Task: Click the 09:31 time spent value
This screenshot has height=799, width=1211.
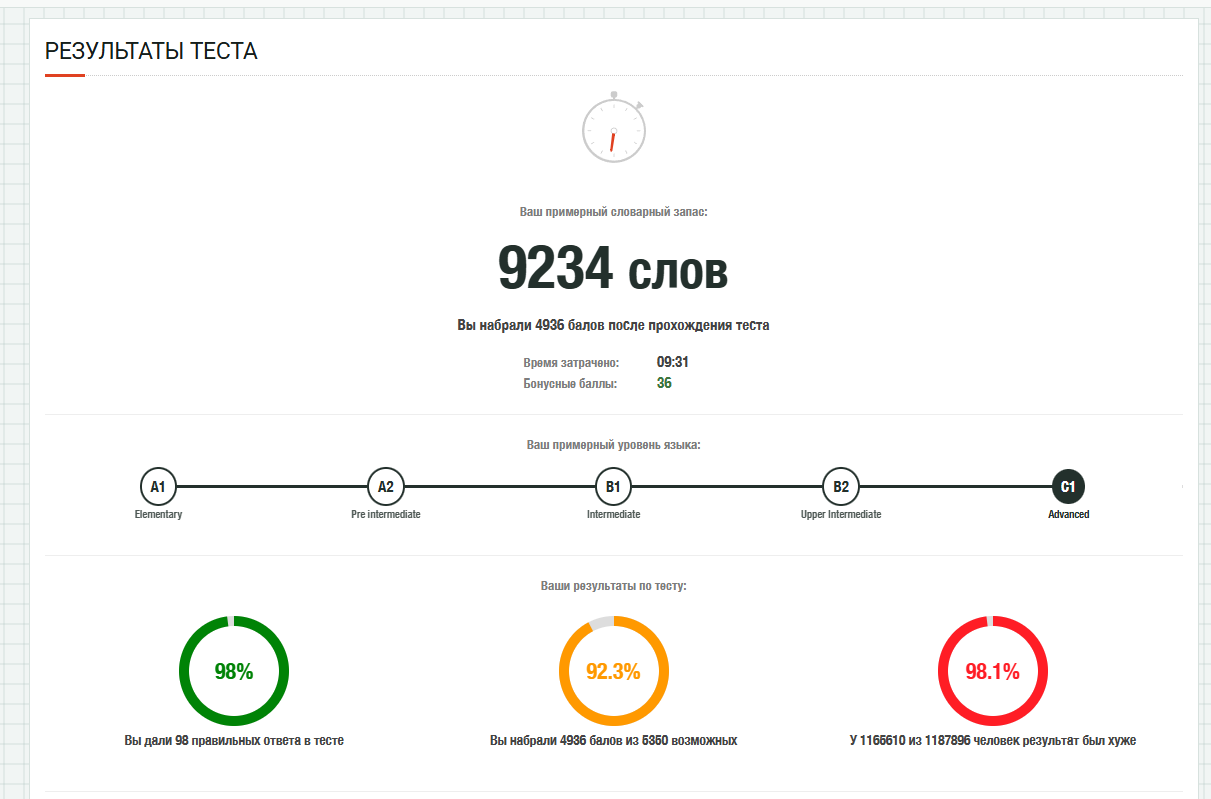Action: pyautogui.click(x=673, y=362)
